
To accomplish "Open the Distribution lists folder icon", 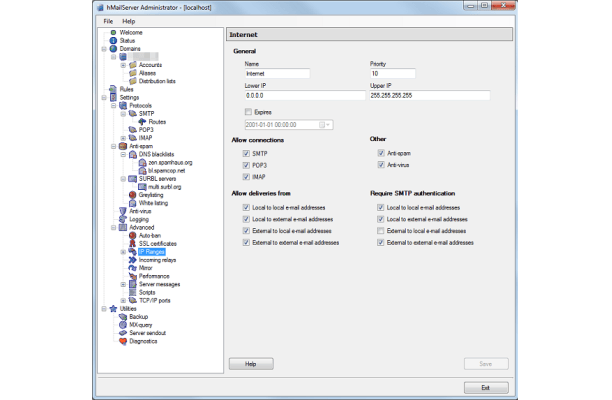I will (133, 81).
